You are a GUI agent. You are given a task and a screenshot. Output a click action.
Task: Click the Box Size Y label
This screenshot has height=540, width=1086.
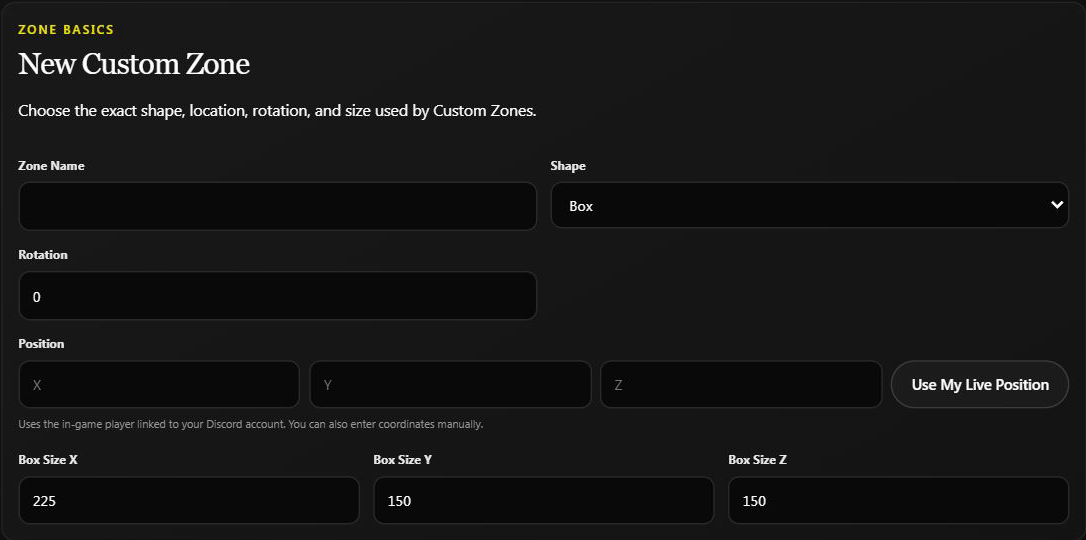[403, 460]
